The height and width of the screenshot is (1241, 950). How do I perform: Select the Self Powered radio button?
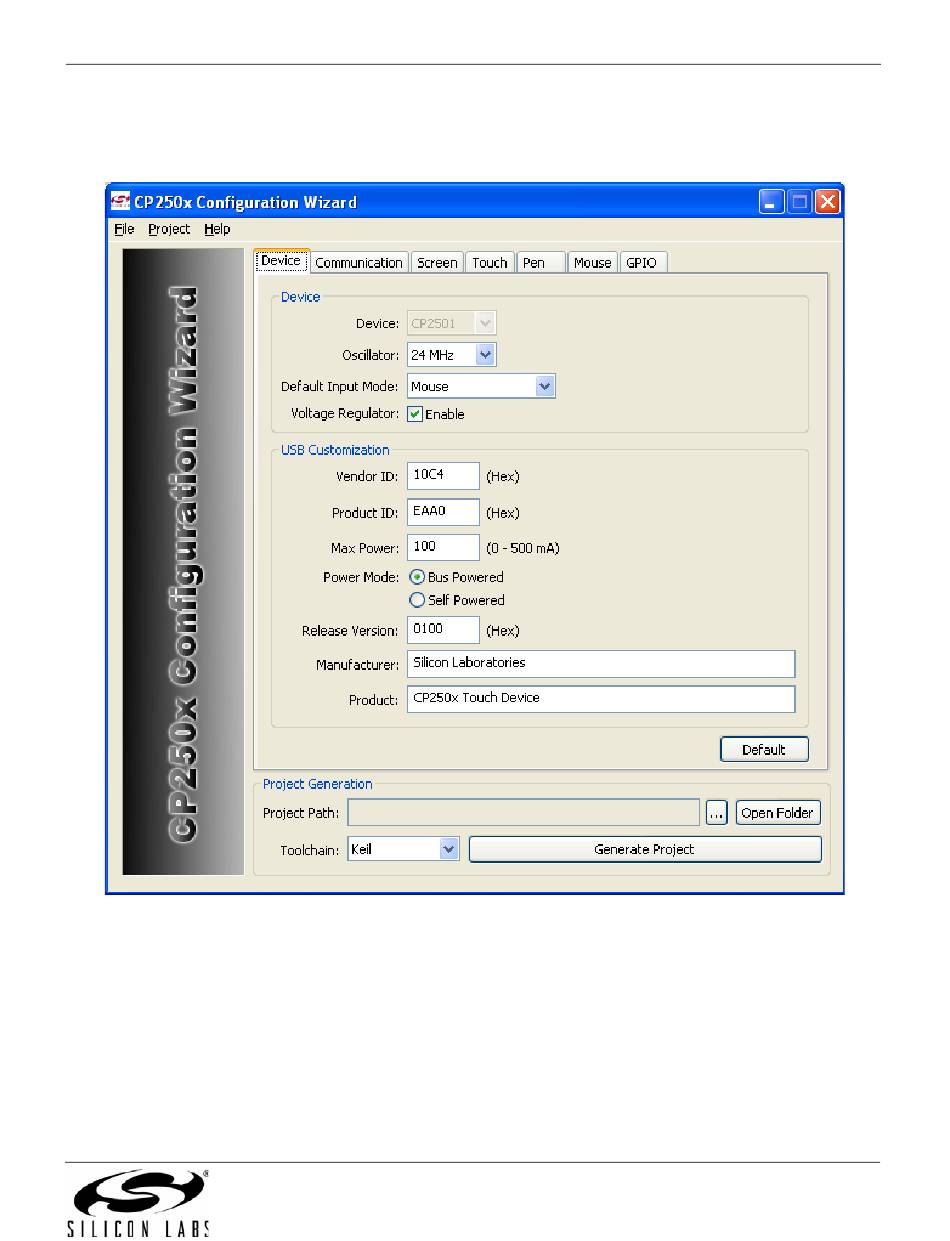417,600
